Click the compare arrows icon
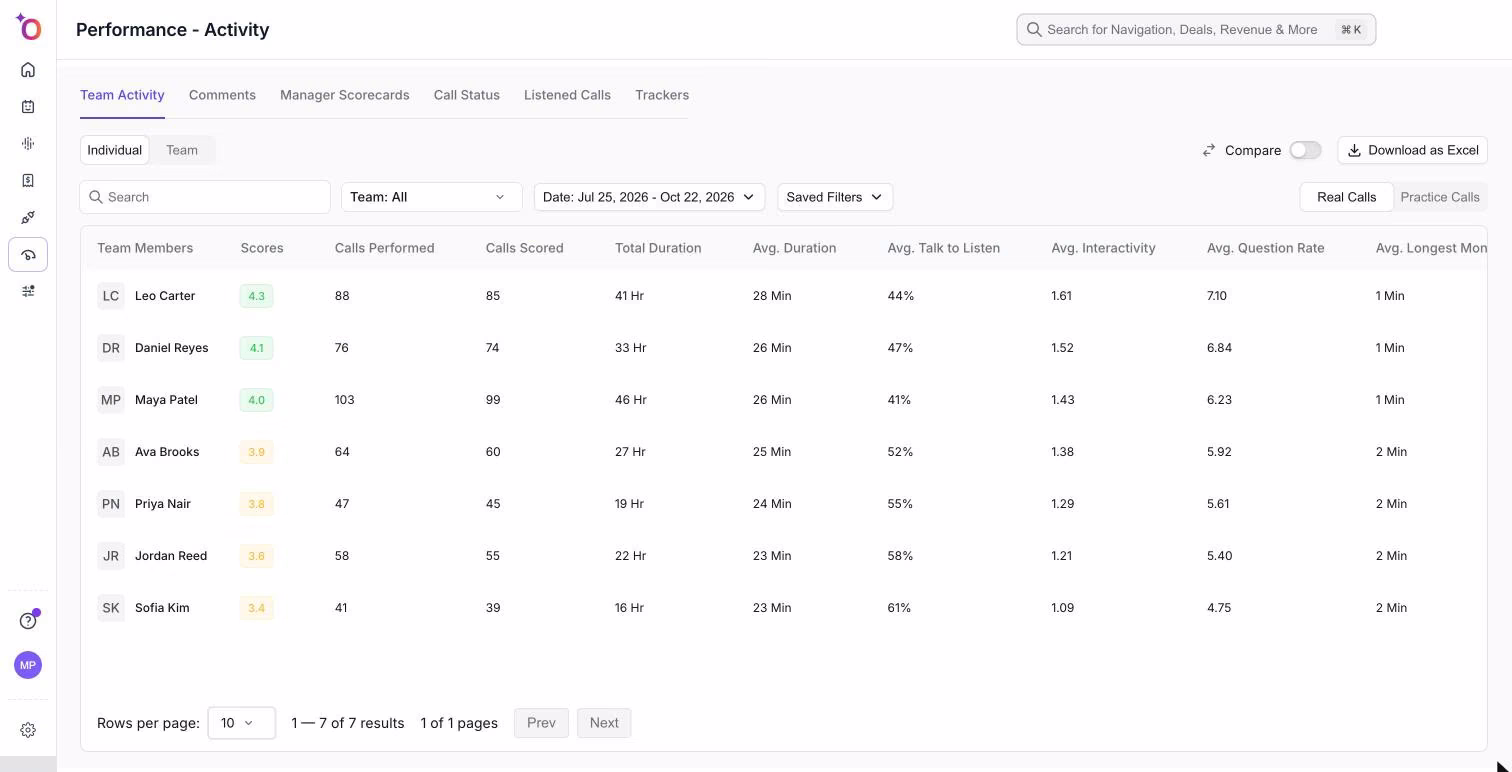 [1209, 150]
